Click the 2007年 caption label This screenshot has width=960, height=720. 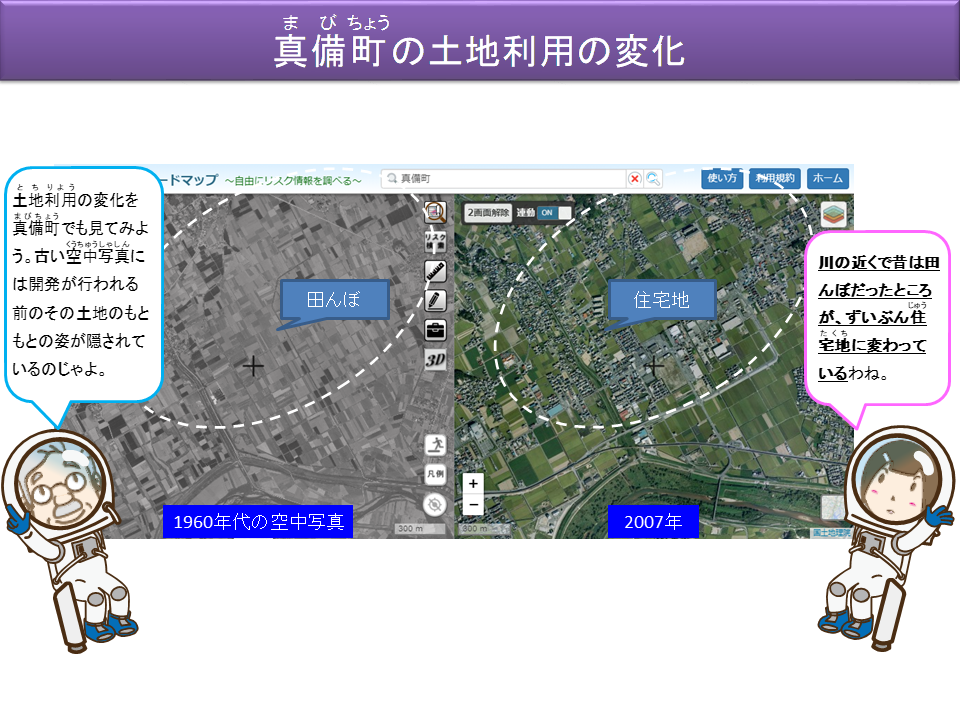click(653, 522)
